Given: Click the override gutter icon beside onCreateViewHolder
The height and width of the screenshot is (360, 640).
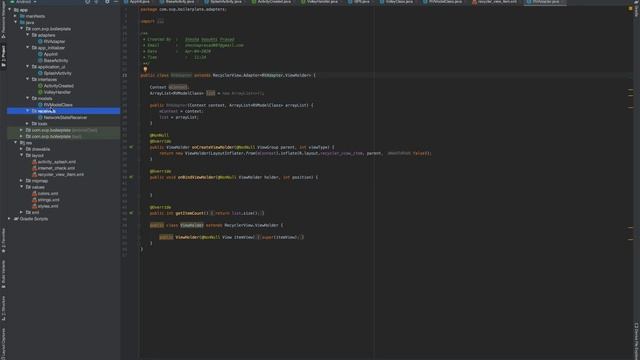Looking at the screenshot, I should click(131, 147).
